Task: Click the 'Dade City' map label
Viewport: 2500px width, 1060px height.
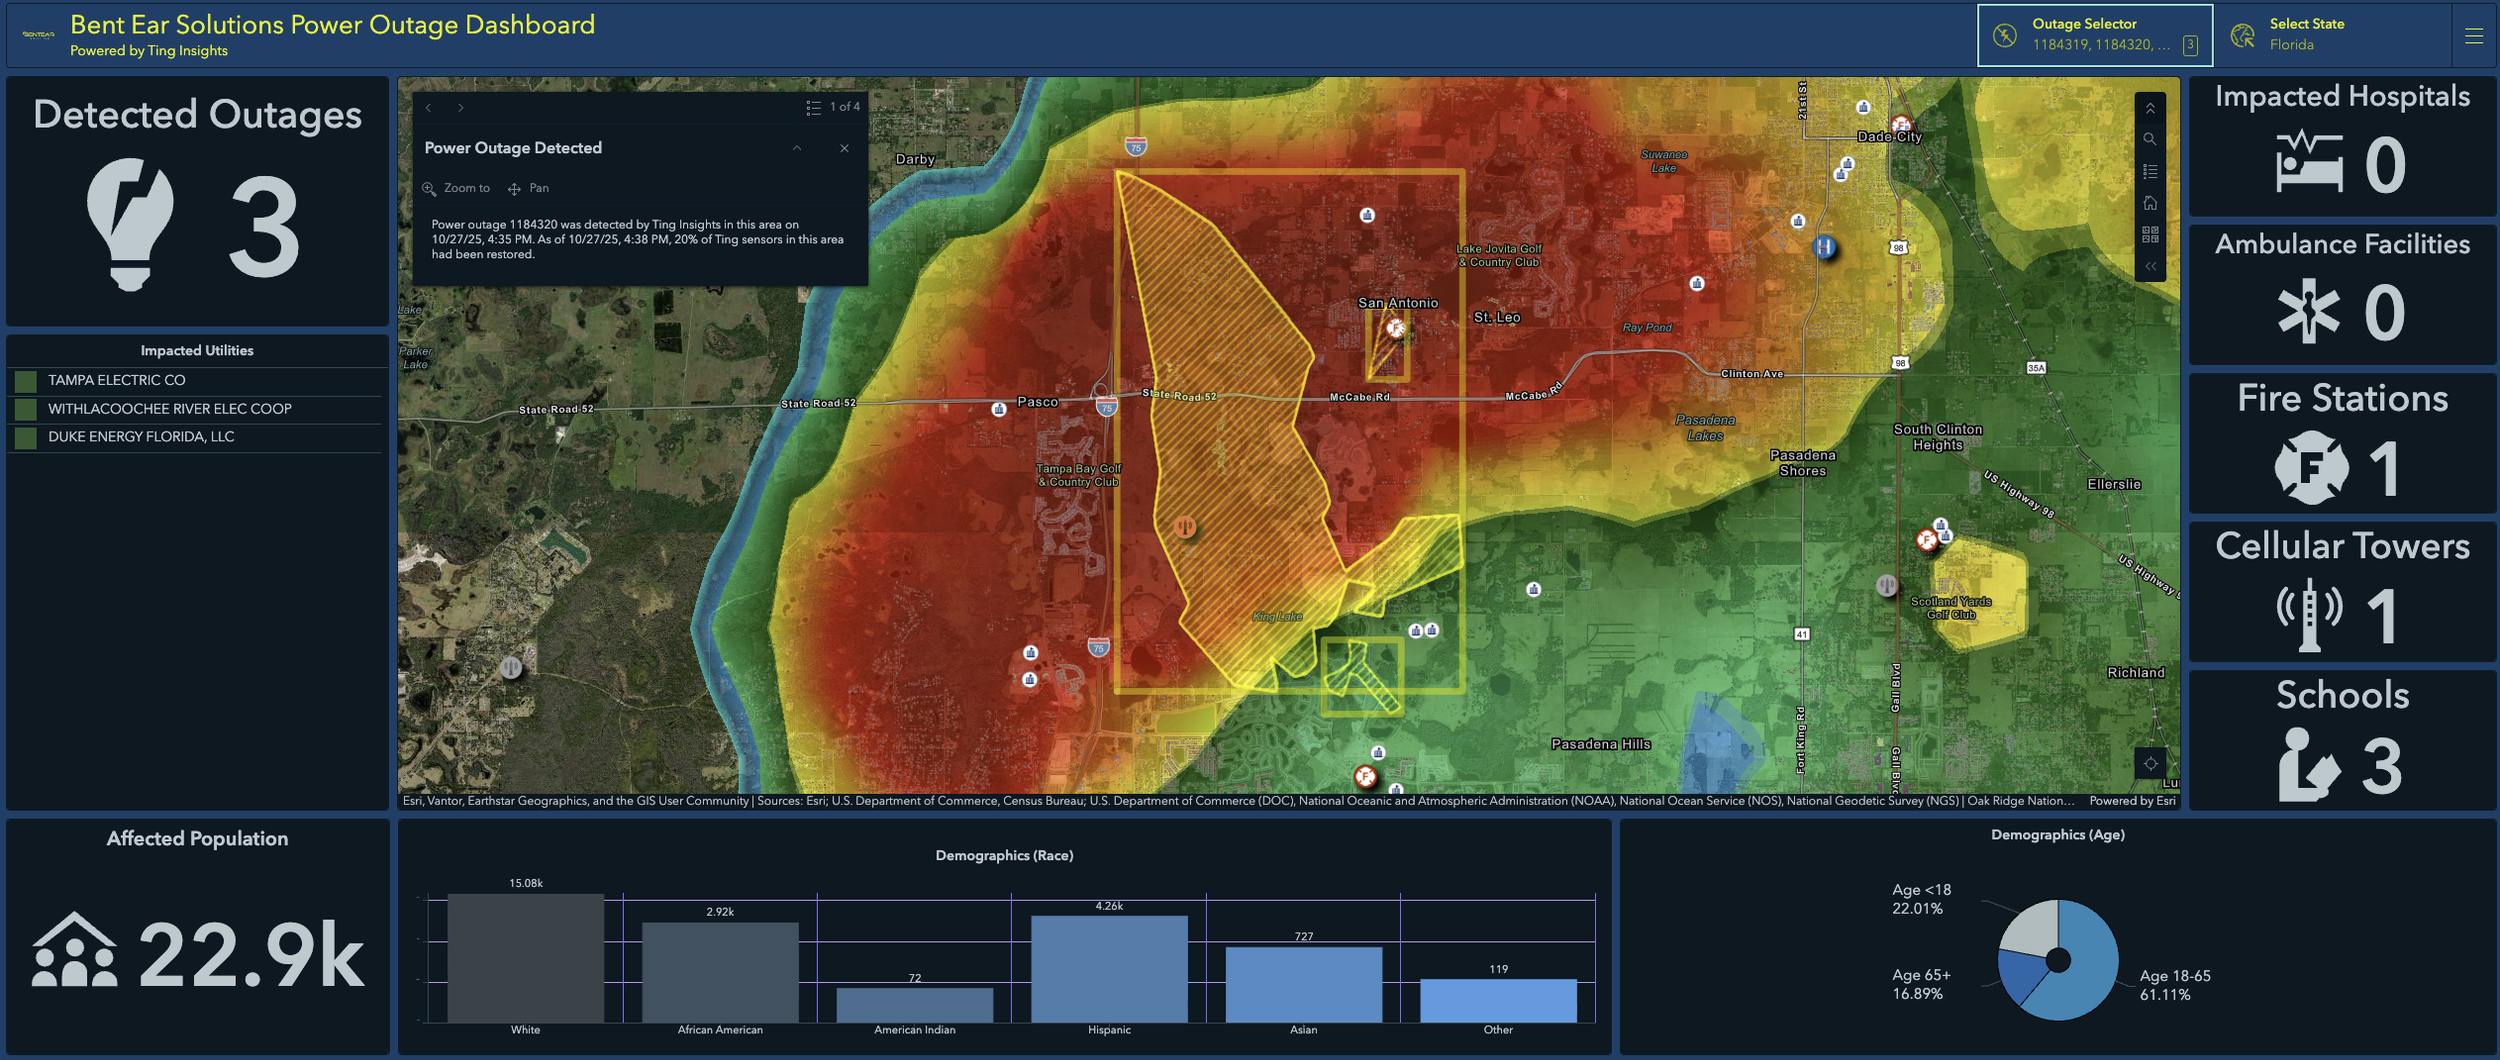Action: click(1889, 137)
